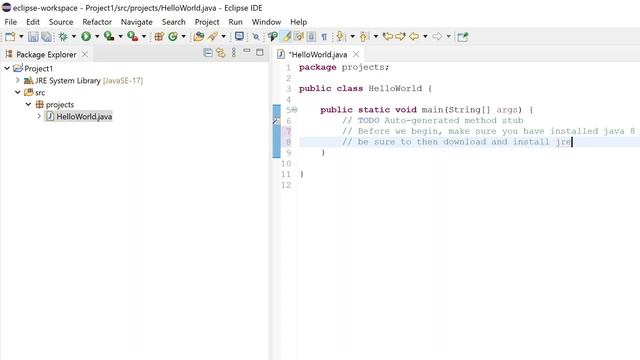Open the Project menu

click(x=207, y=22)
